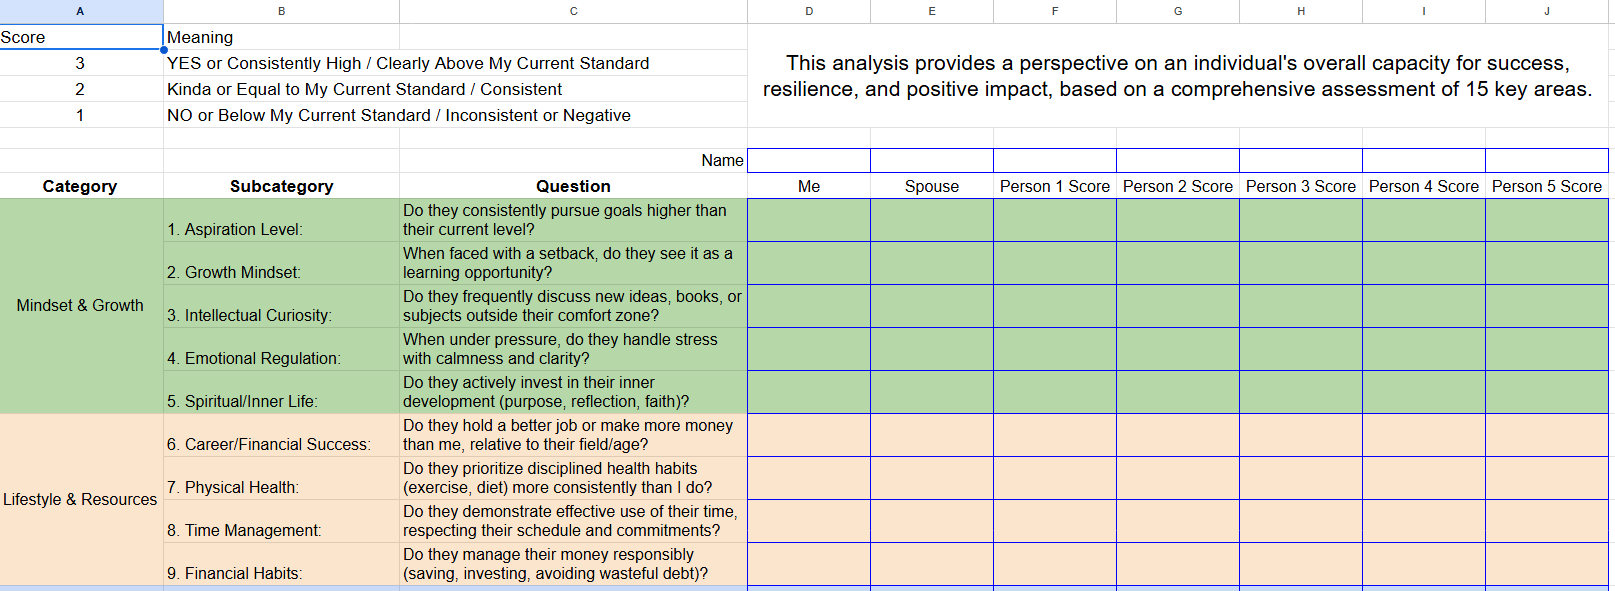Select column C header

(x=573, y=11)
